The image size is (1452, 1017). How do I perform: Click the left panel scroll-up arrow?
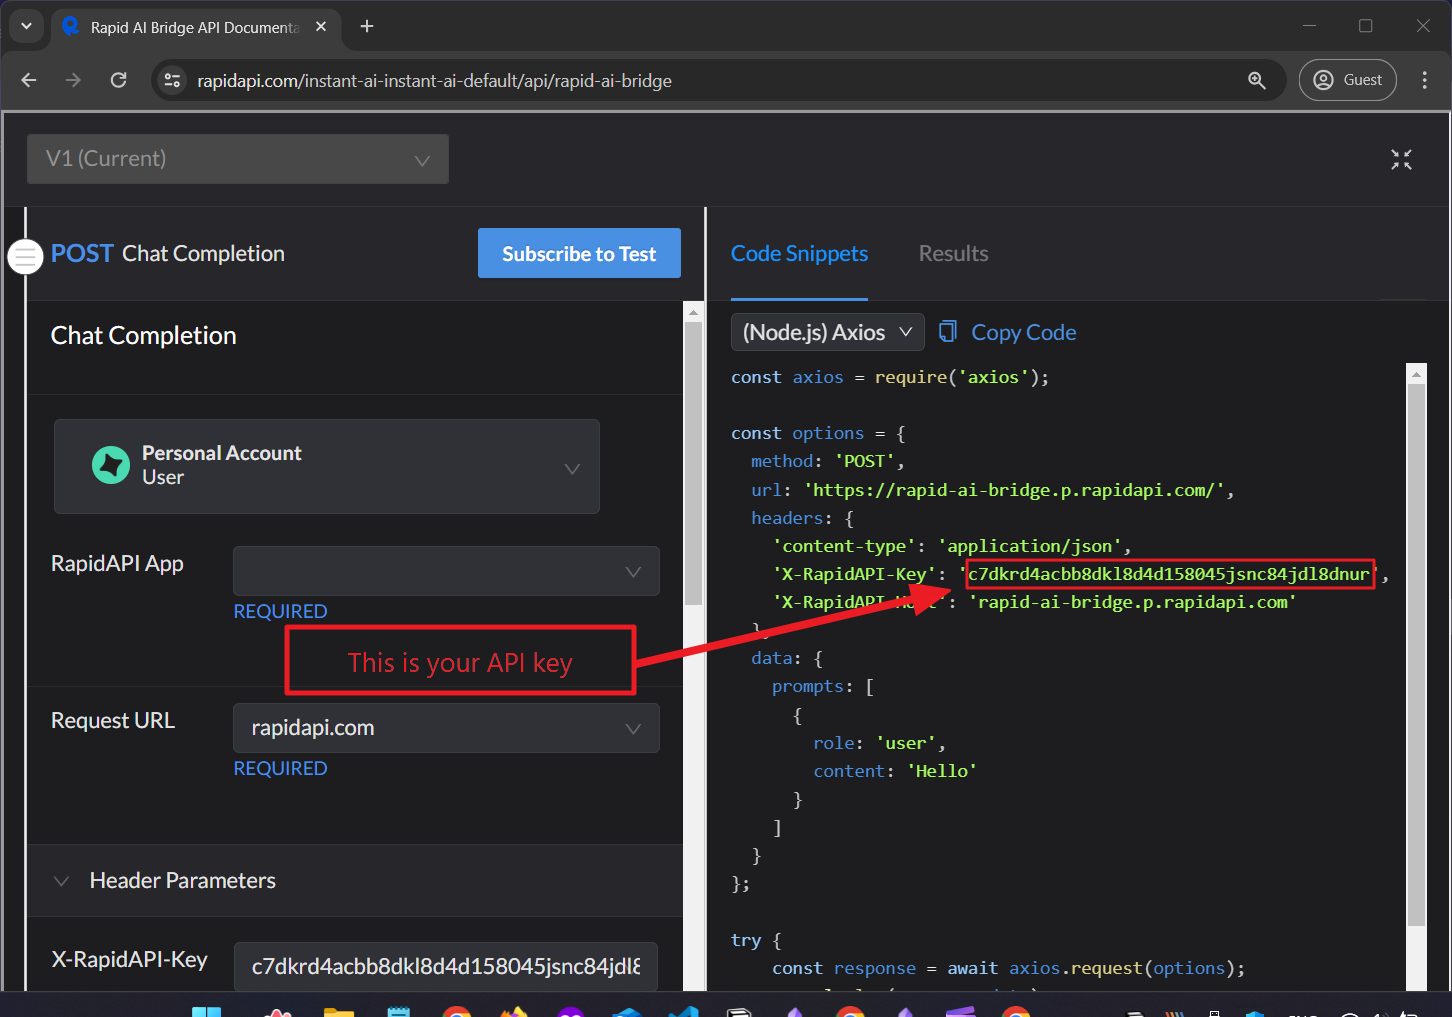click(694, 313)
